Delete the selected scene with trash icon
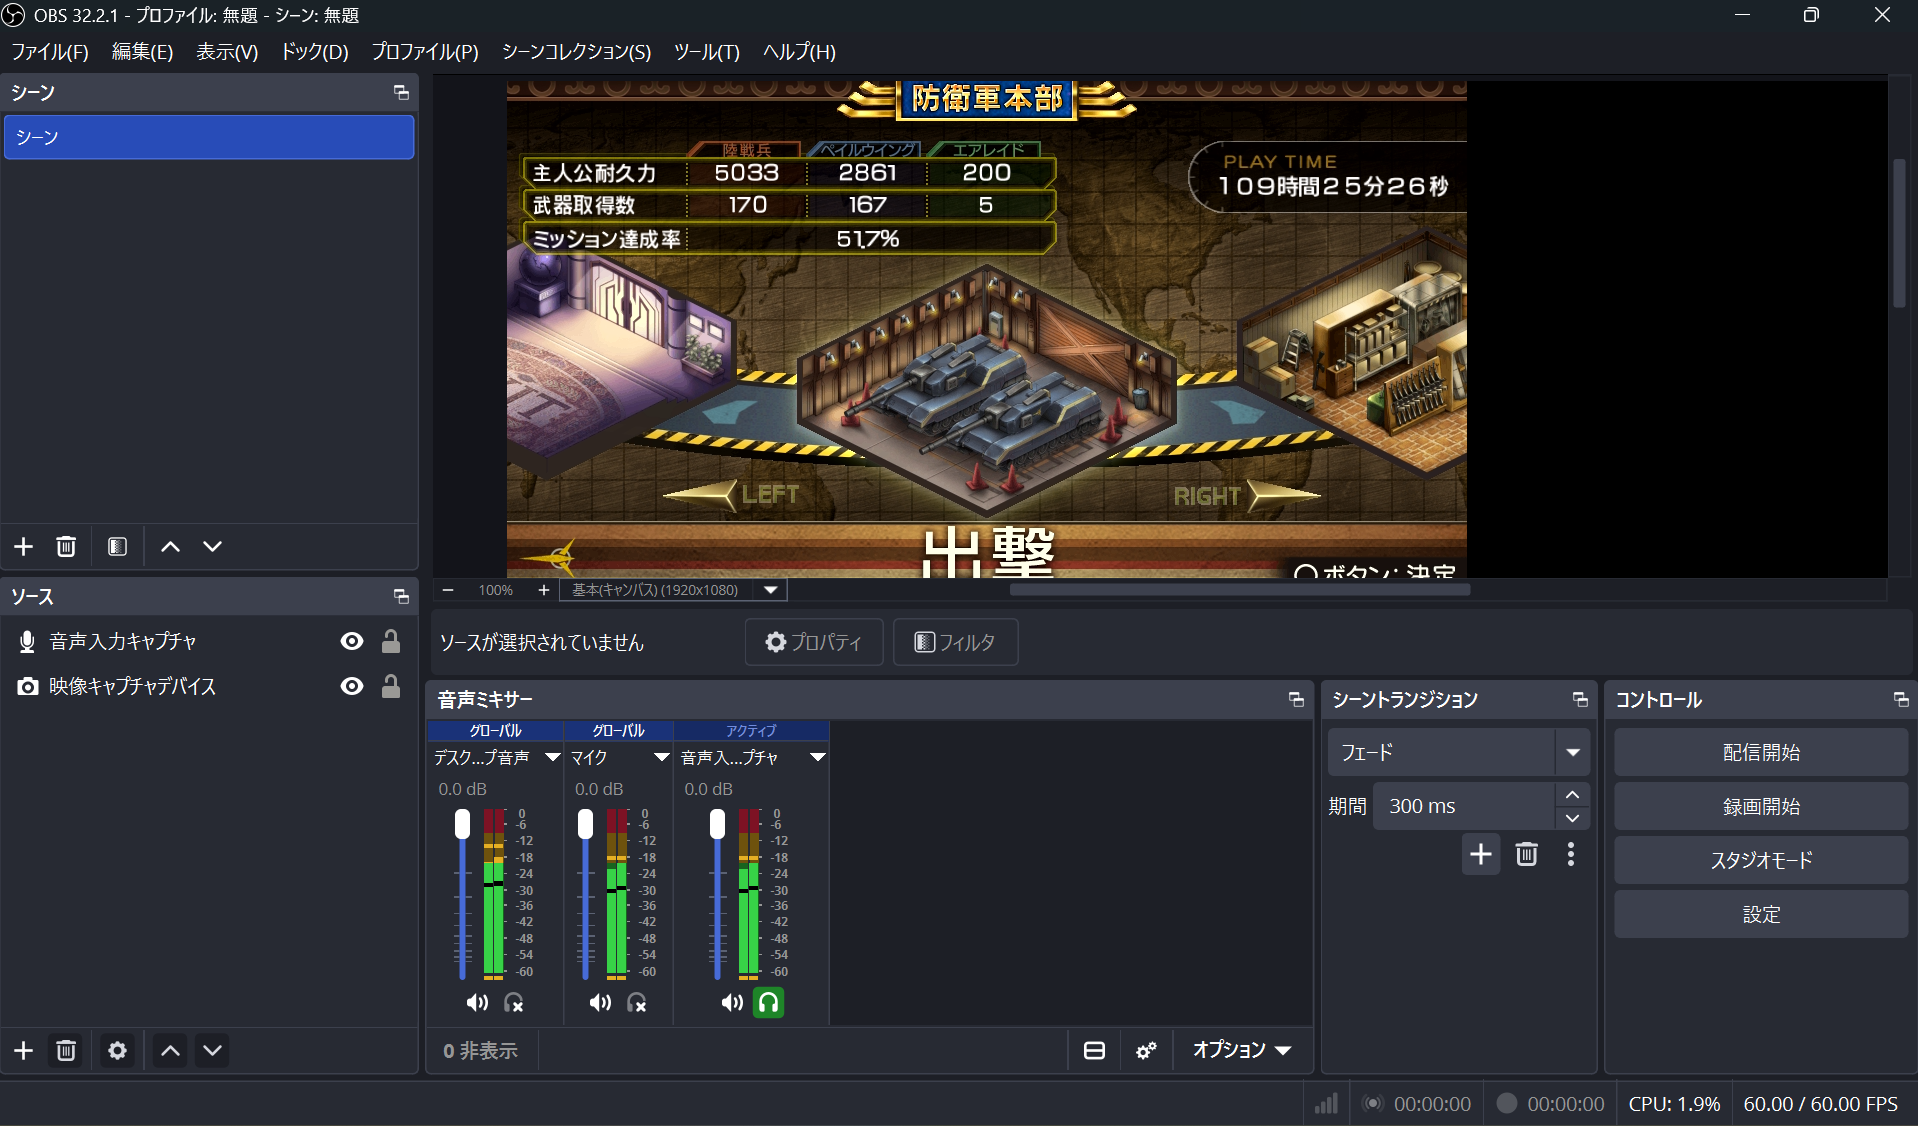The height and width of the screenshot is (1126, 1918). 66,546
